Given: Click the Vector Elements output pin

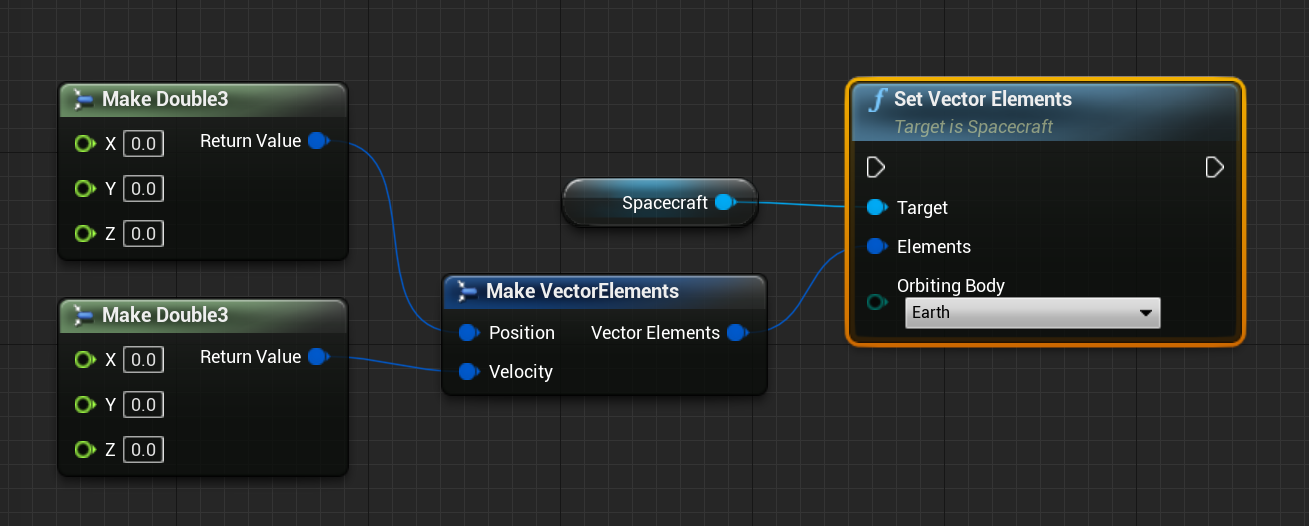Looking at the screenshot, I should pos(737,333).
